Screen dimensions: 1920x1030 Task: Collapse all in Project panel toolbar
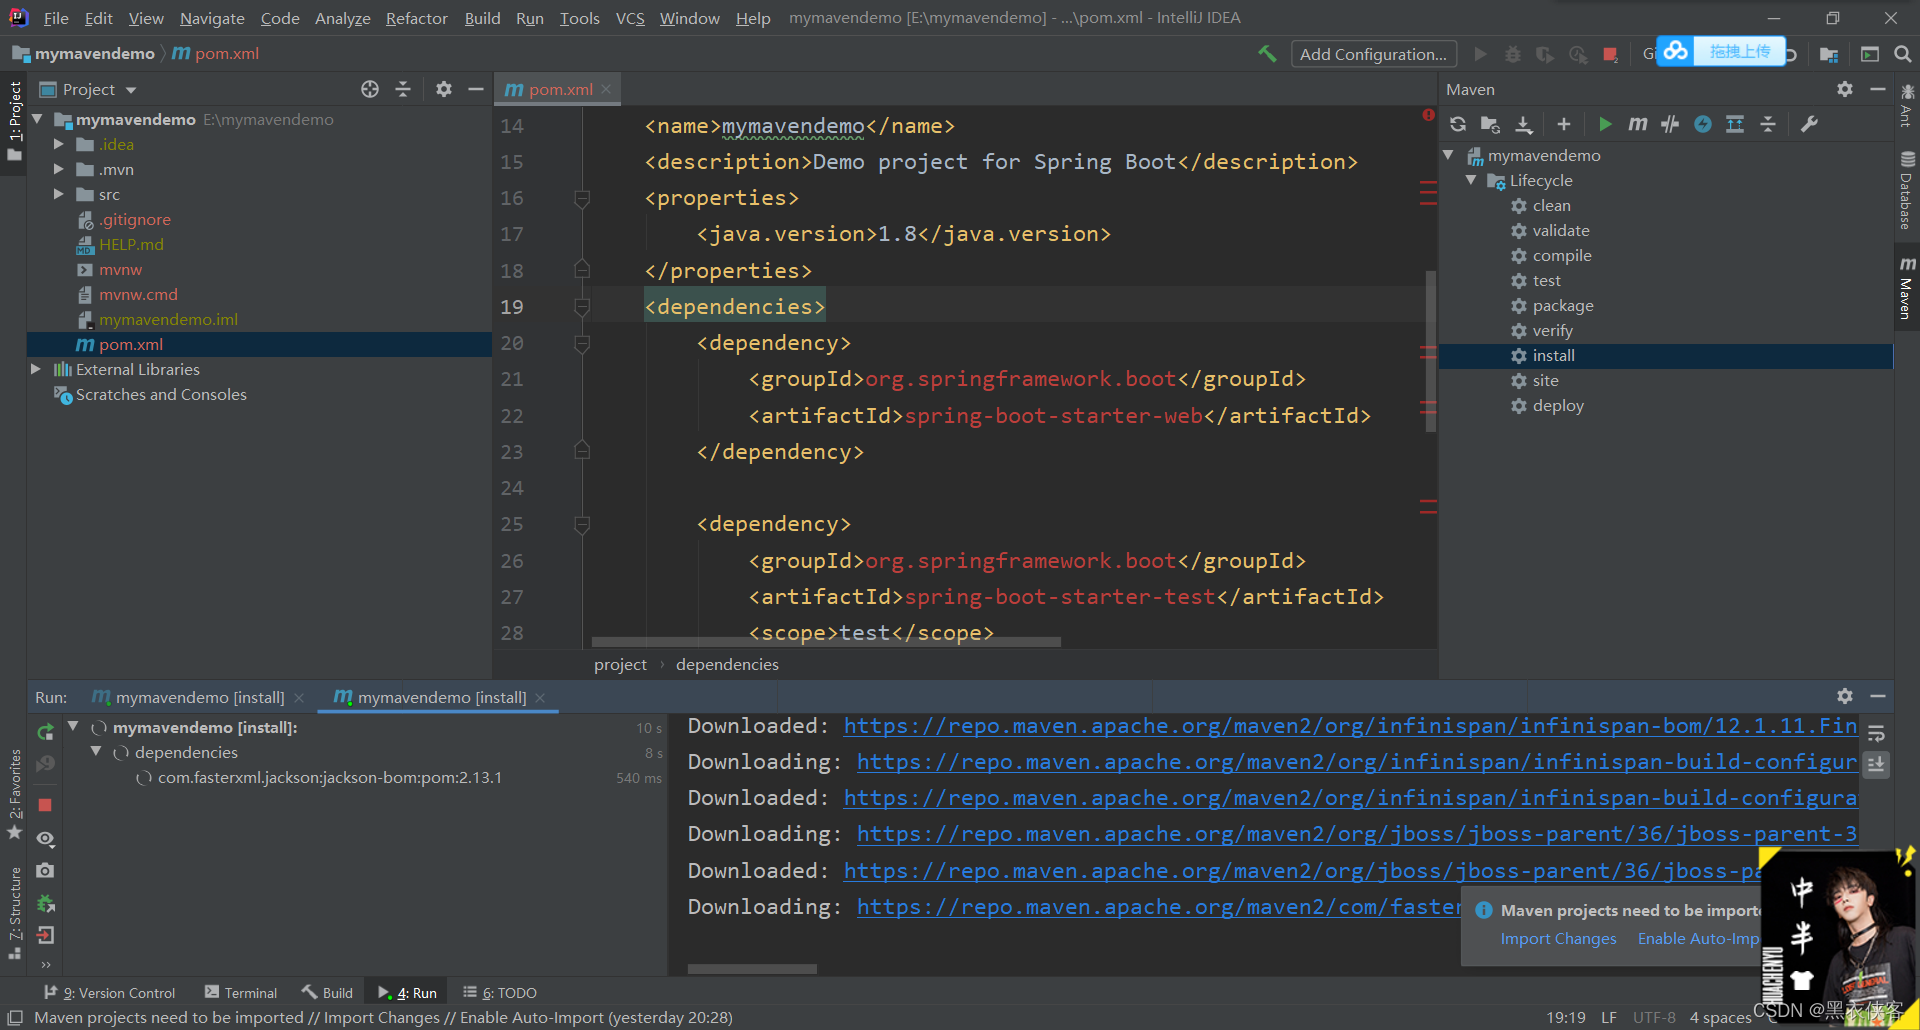[403, 89]
